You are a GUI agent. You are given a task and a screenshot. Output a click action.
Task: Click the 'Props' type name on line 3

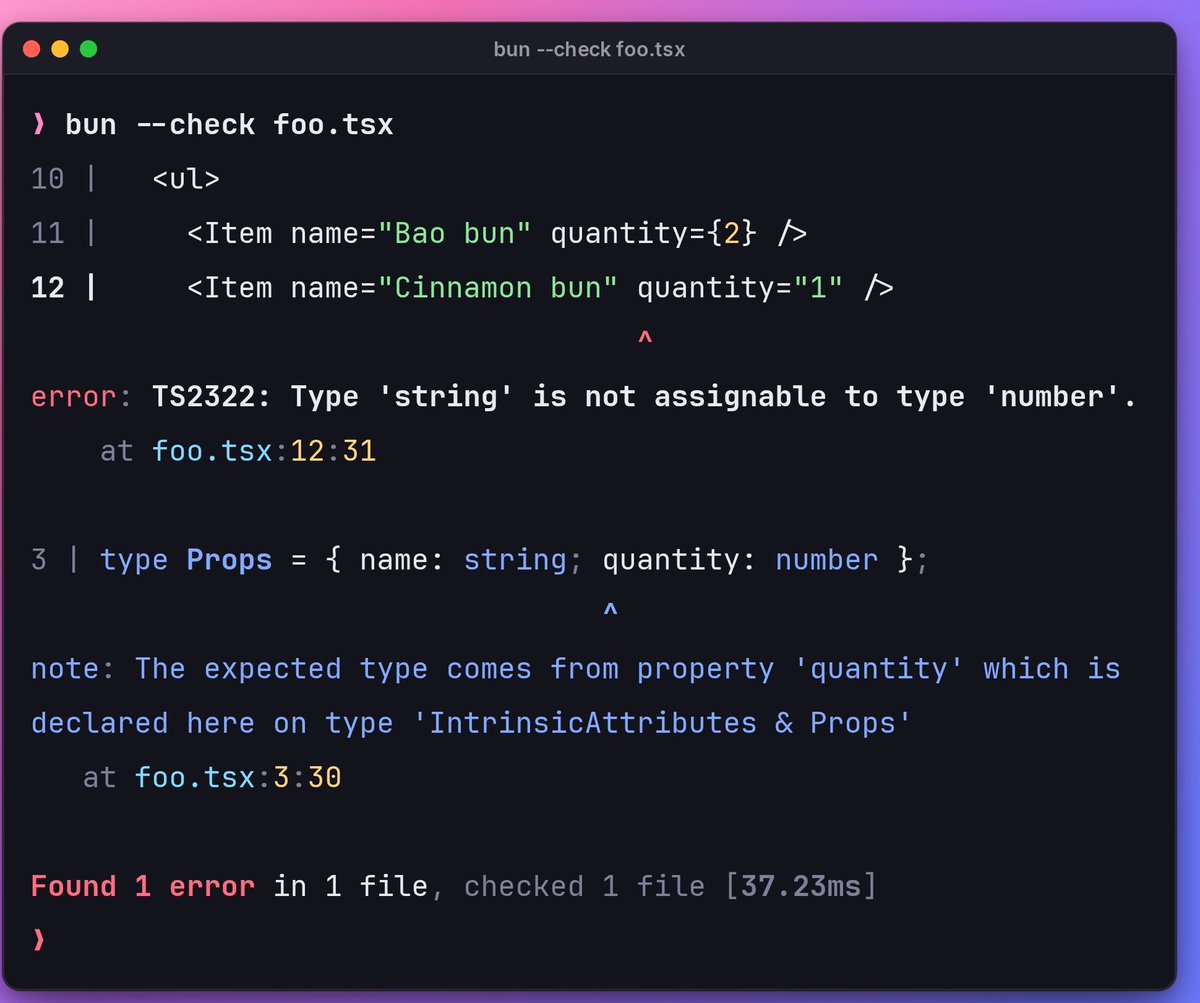[x=229, y=560]
